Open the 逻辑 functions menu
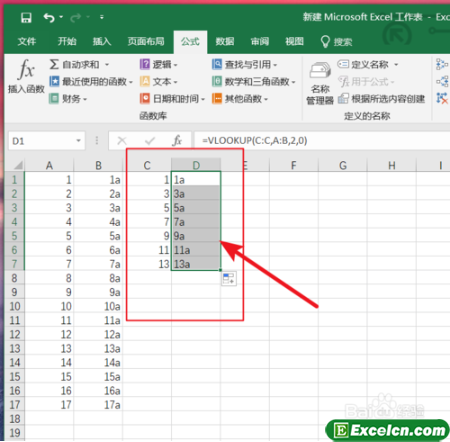The height and width of the screenshot is (442, 450). point(159,64)
